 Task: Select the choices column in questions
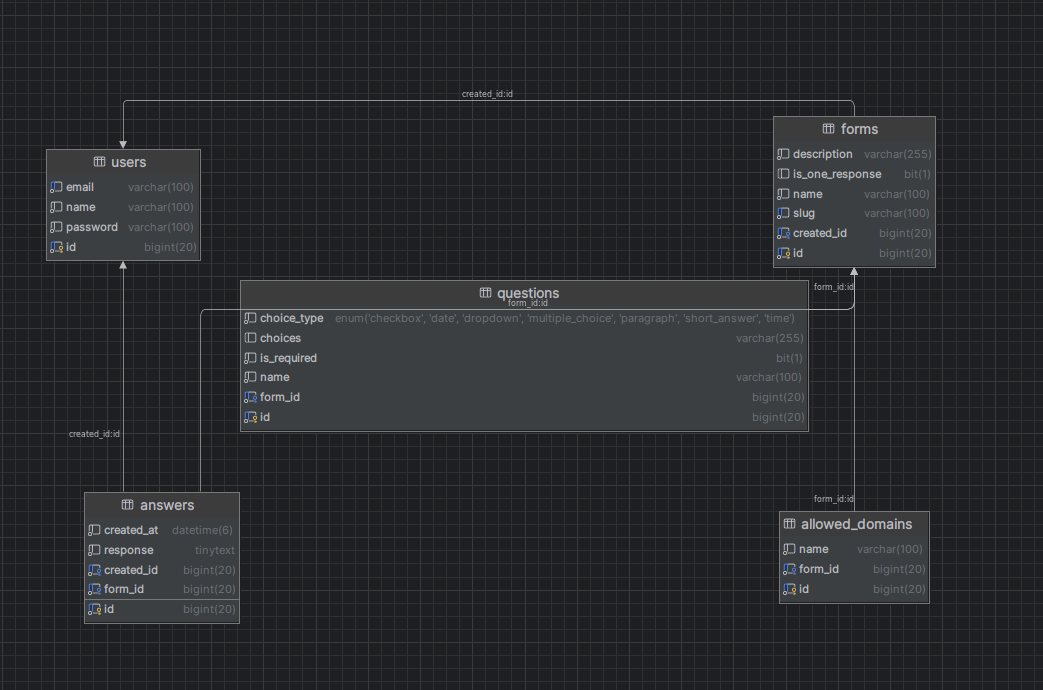point(280,338)
